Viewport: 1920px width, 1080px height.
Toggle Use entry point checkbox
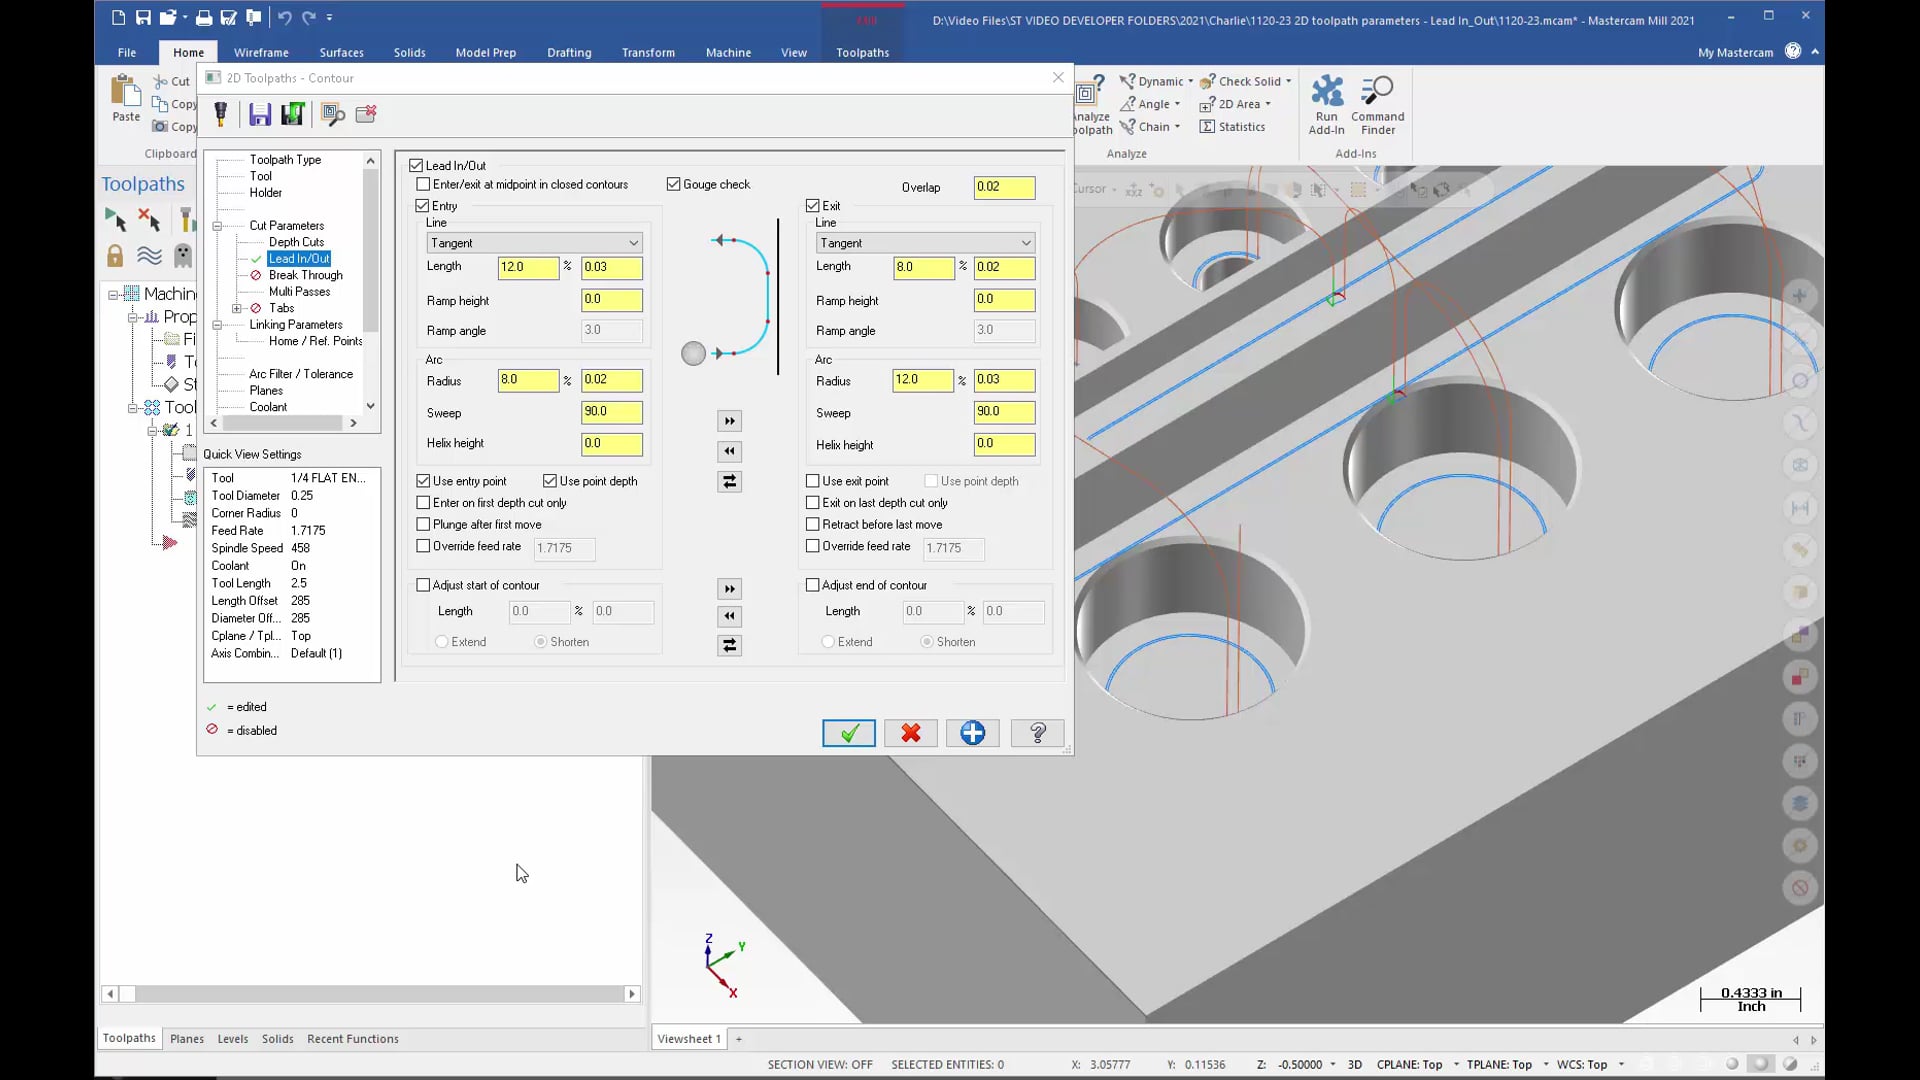[425, 480]
